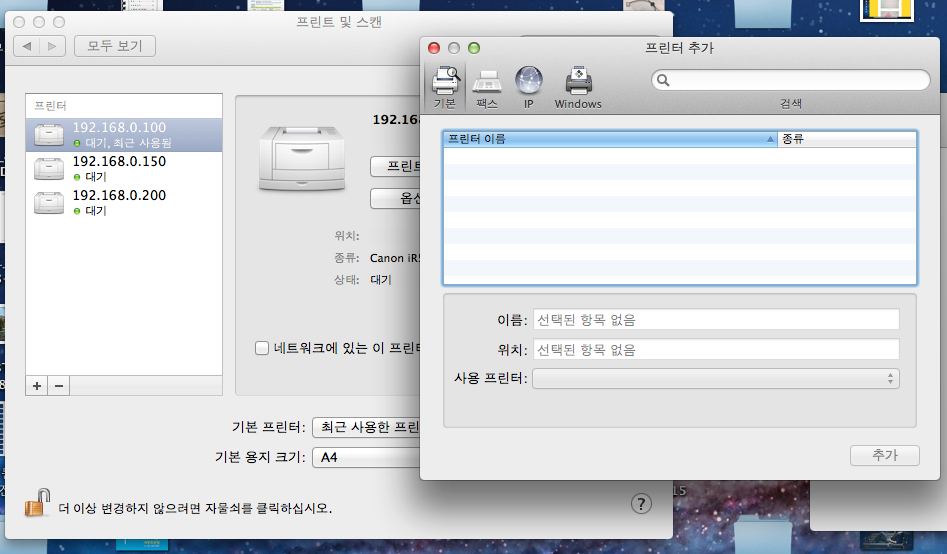Click the 추가 (Add) button

(x=883, y=455)
